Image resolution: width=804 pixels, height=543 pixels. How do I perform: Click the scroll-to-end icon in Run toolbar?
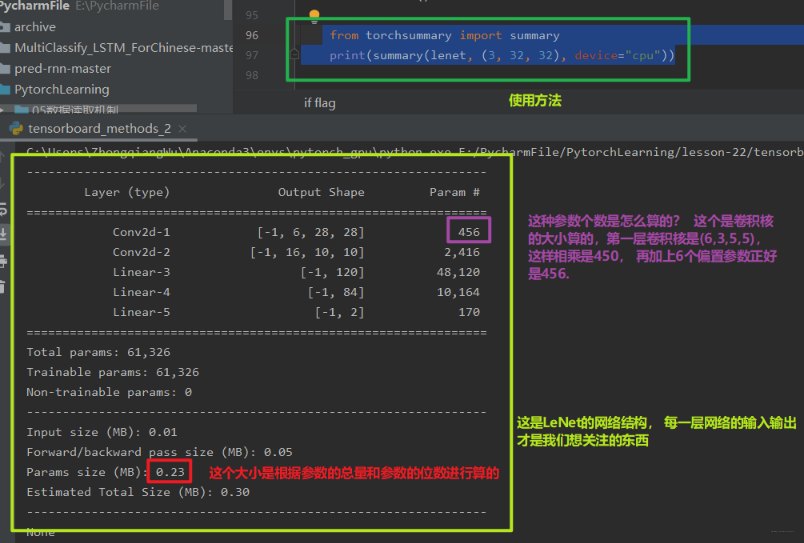coord(3,234)
